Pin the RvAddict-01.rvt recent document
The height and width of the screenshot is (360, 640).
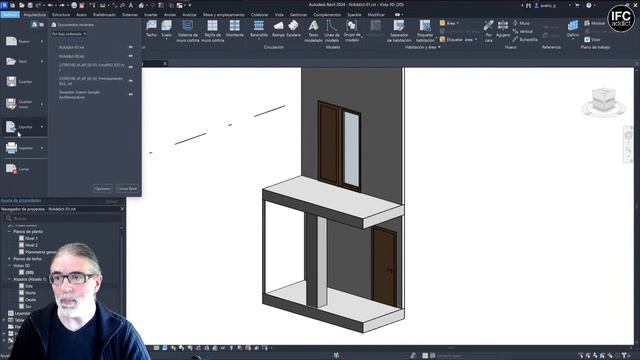(131, 47)
